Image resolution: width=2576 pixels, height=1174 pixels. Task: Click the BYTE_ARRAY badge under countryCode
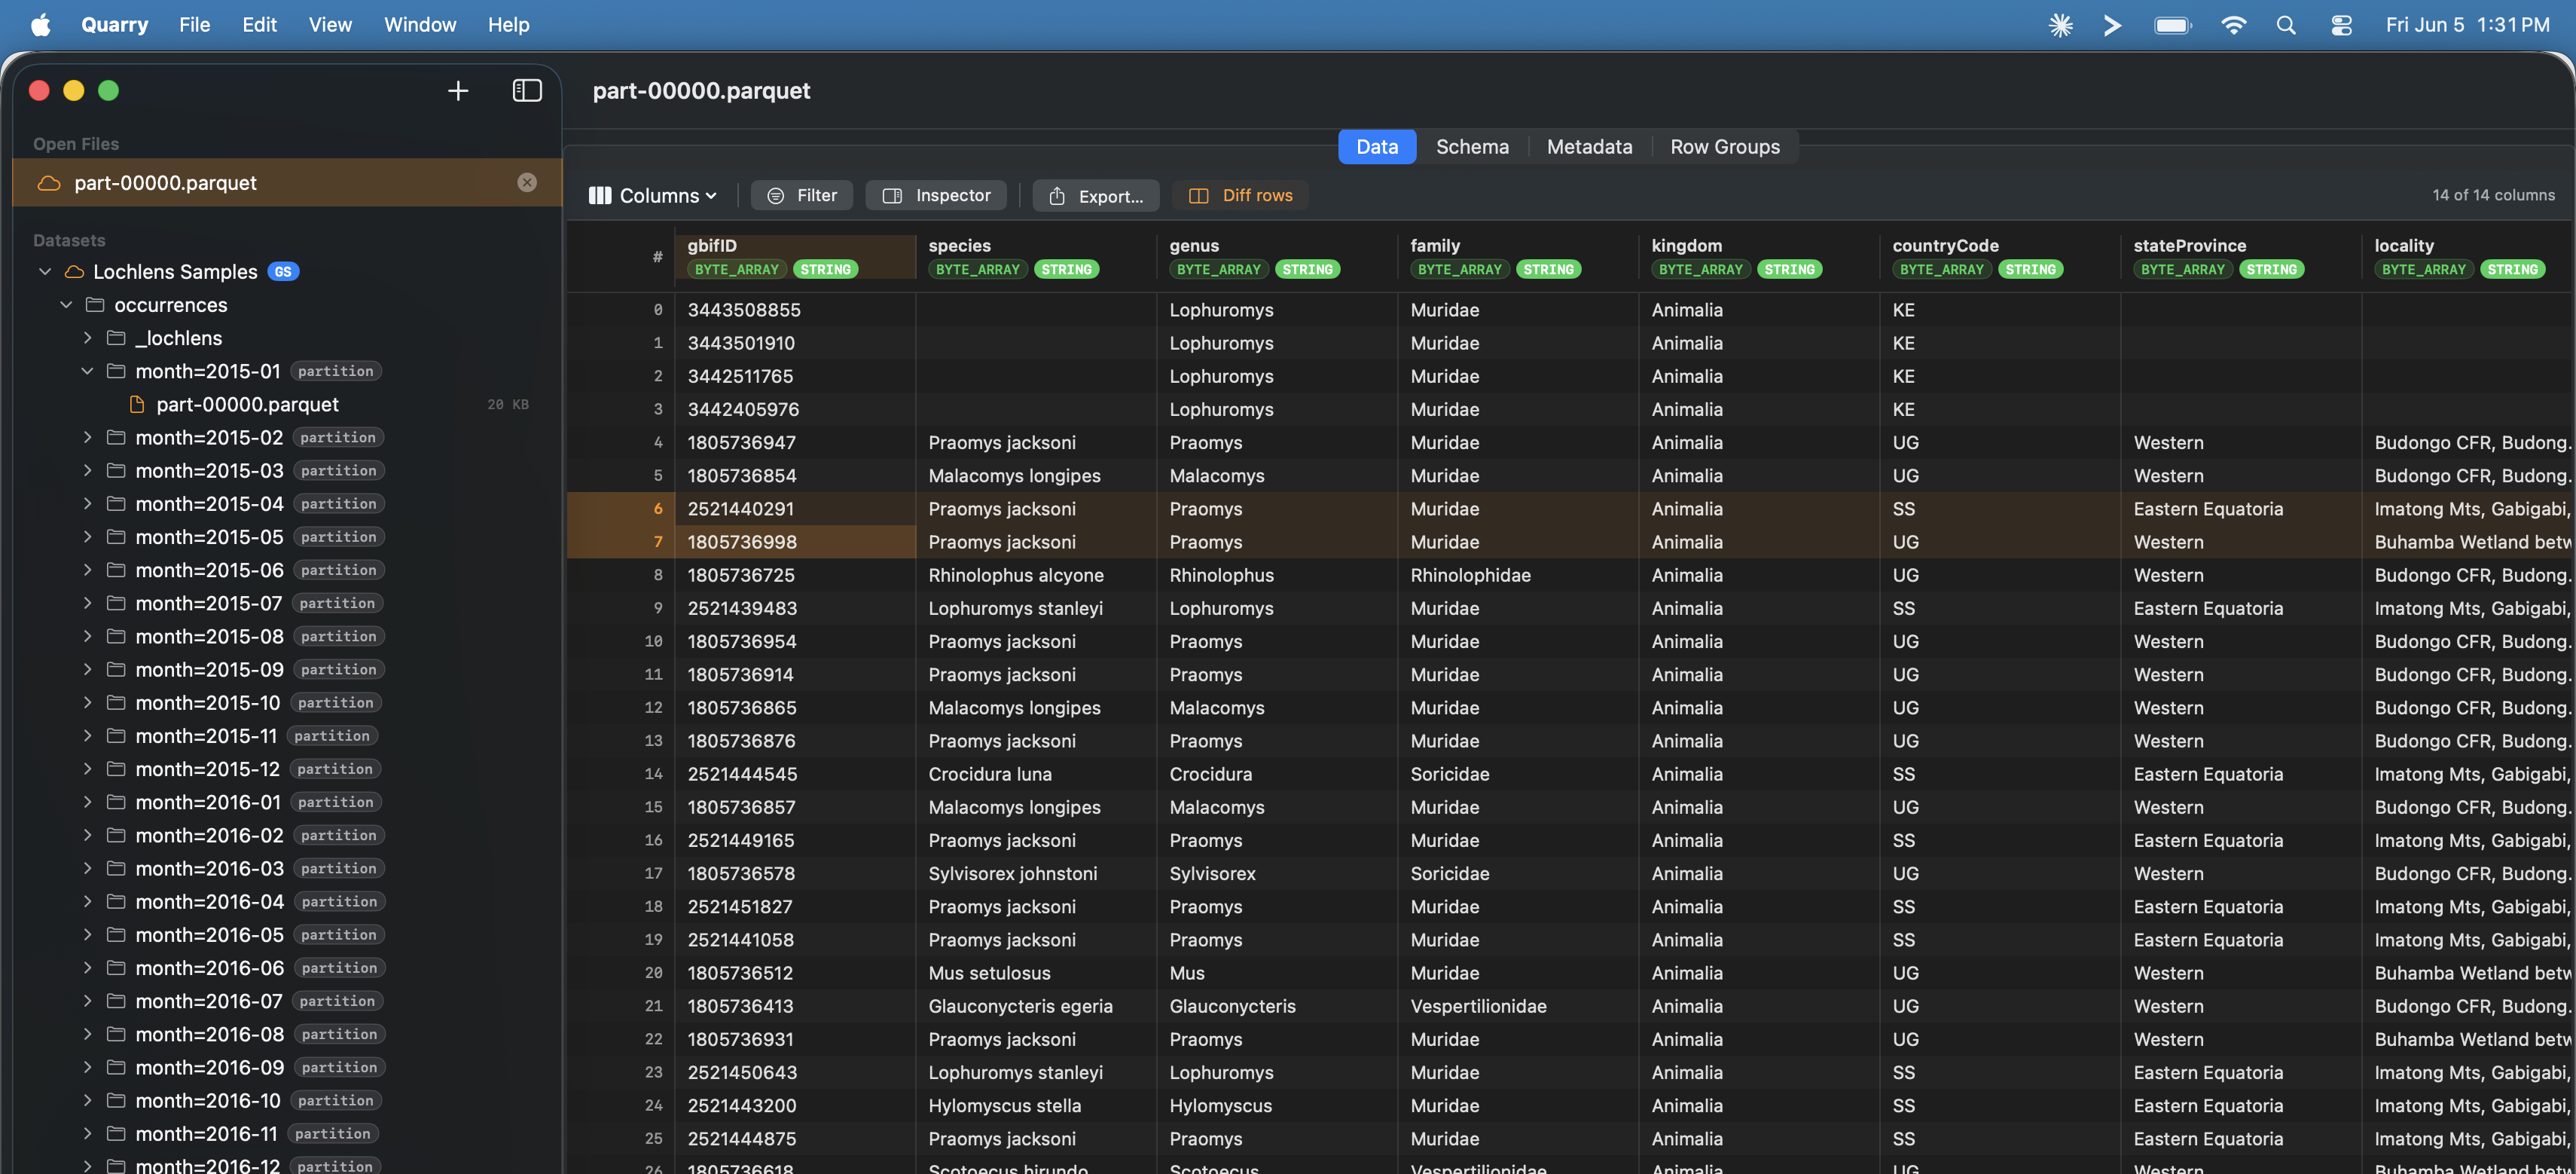click(x=1942, y=270)
